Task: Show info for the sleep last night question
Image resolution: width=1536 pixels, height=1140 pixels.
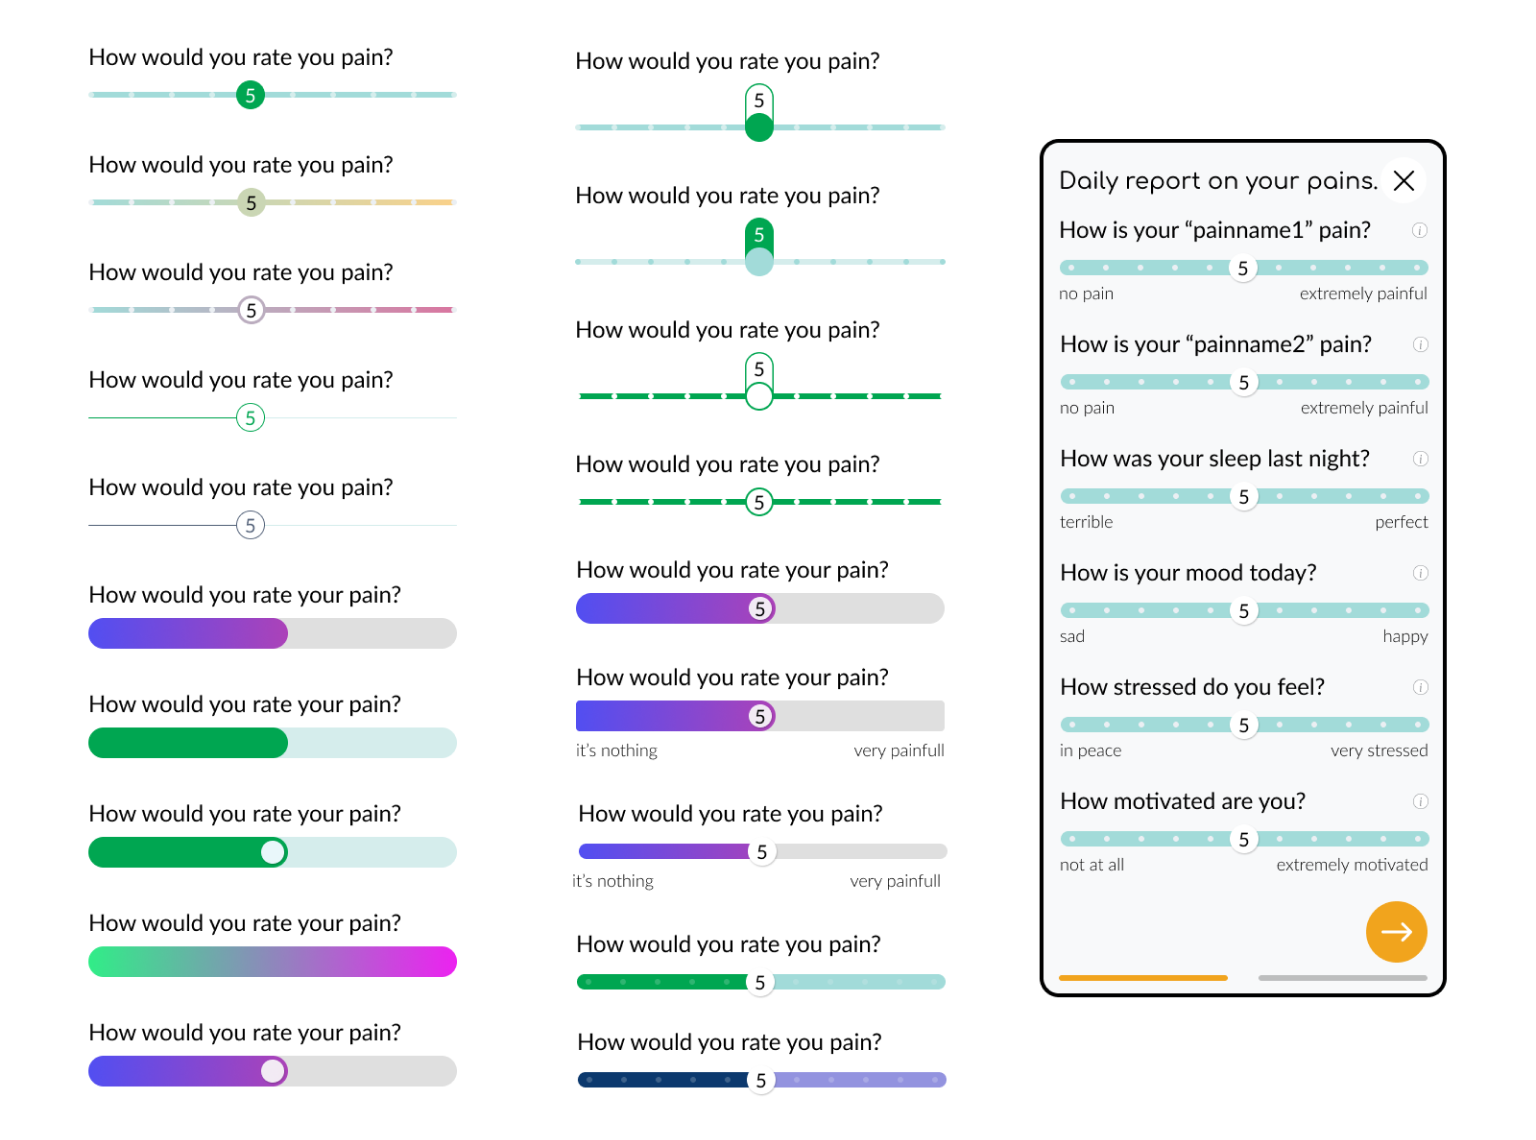Action: click(1420, 459)
